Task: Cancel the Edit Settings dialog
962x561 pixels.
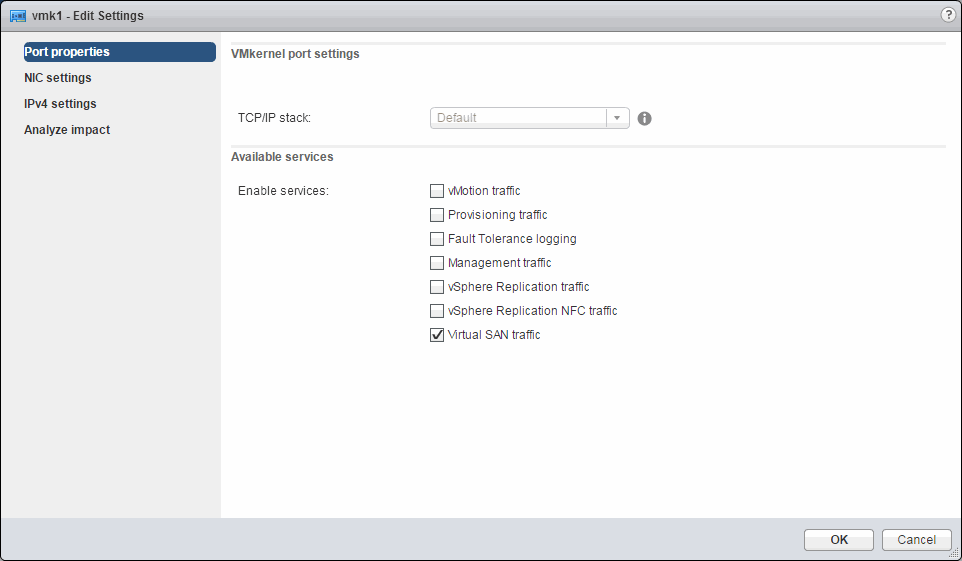Action: (x=916, y=540)
